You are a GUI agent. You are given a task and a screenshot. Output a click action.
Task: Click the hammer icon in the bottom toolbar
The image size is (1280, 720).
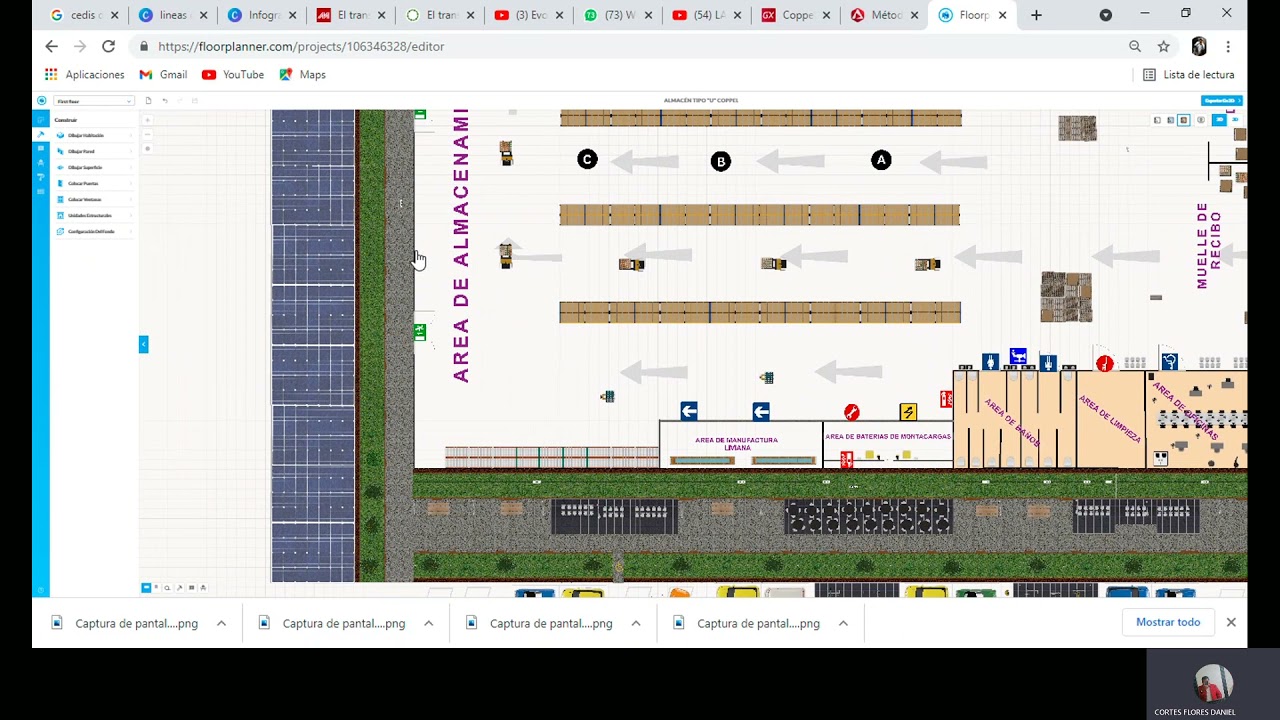point(179,588)
